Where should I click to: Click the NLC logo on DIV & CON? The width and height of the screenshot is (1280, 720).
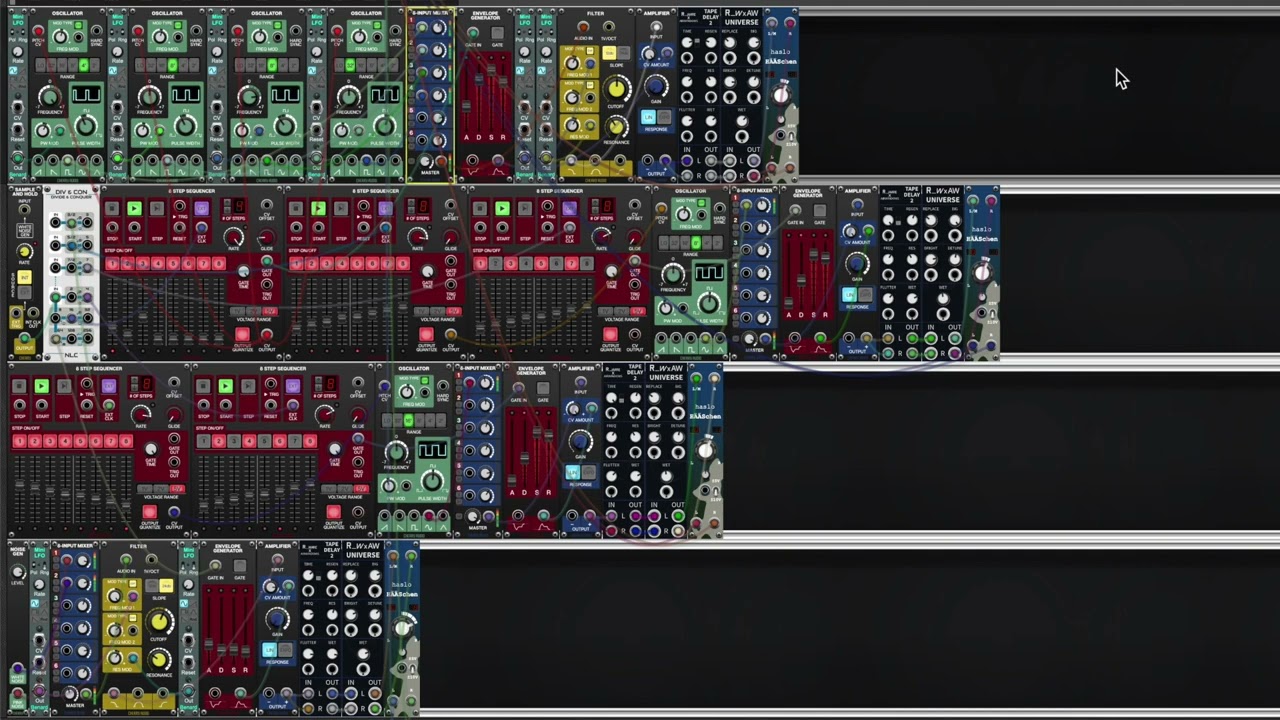click(71, 355)
